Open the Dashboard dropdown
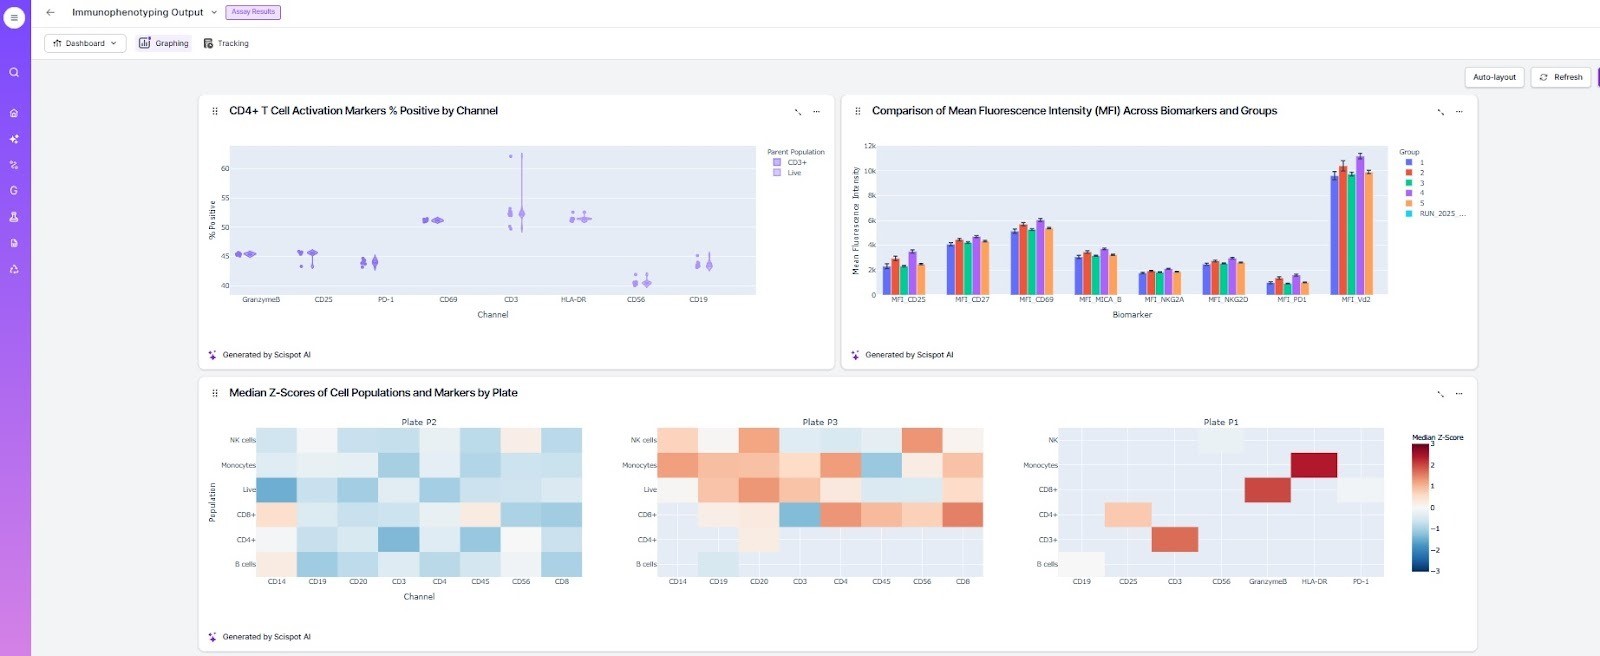 click(85, 43)
